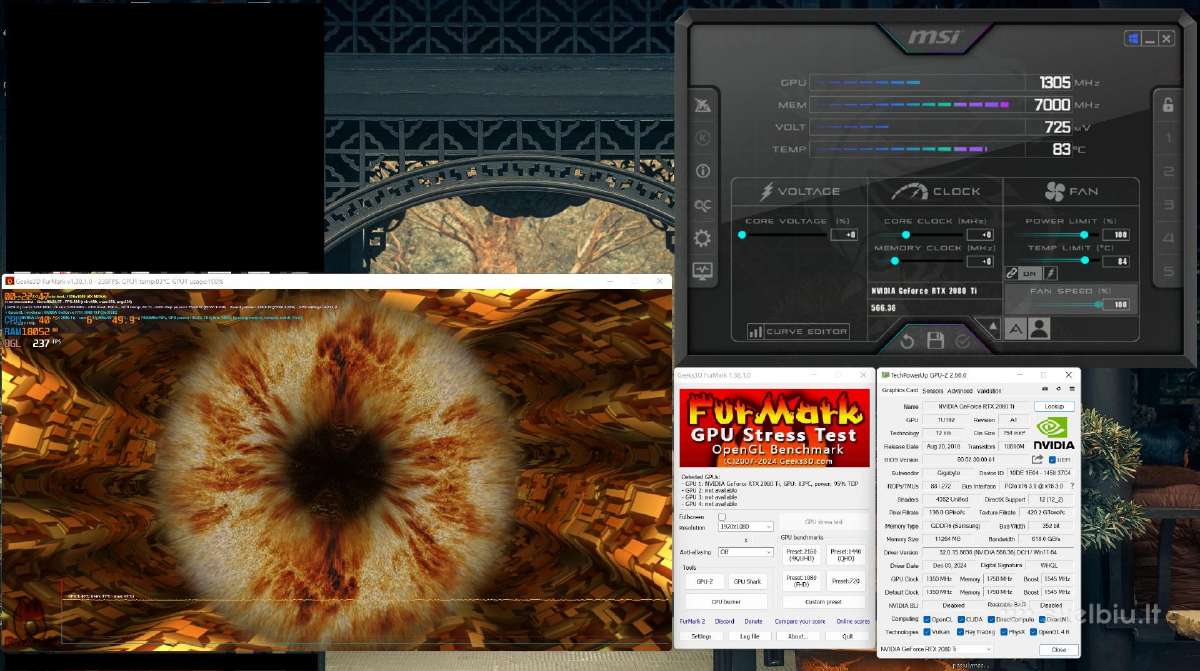Toggle the fan ON button in Afterburner
1200x671 pixels.
1031,272
